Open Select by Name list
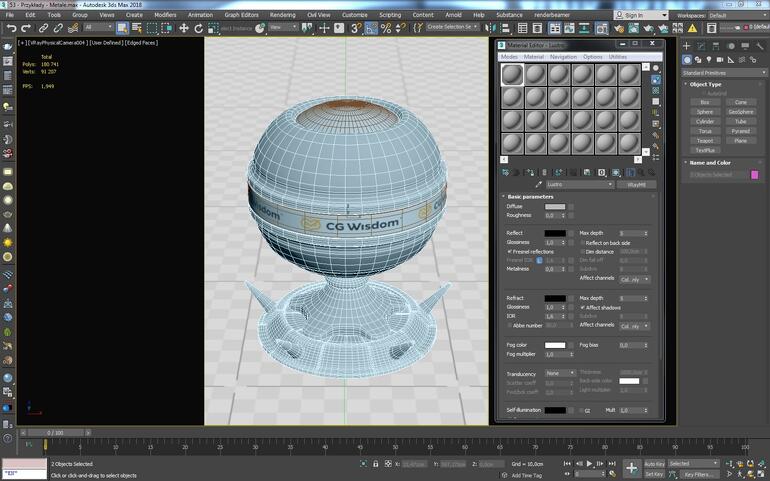 point(137,28)
